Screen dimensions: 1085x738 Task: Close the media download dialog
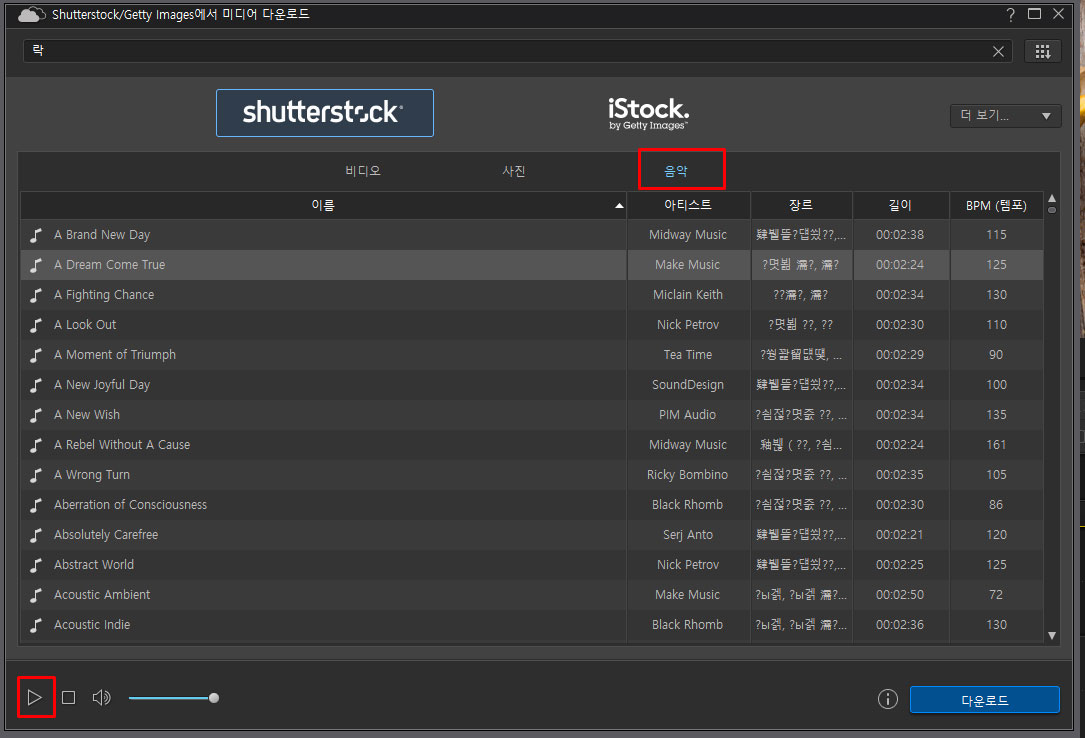pos(1059,13)
